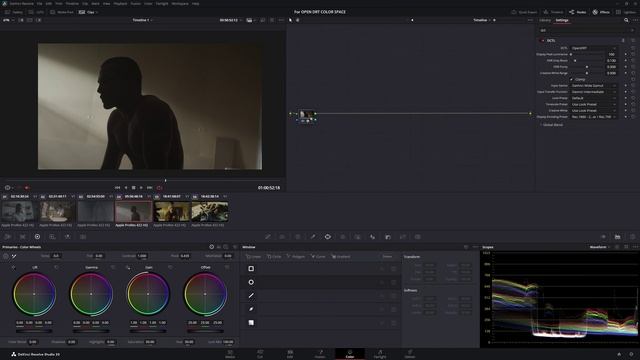Open the DCTL file dropdown
Screen dimensions: 640x360
tap(593, 48)
